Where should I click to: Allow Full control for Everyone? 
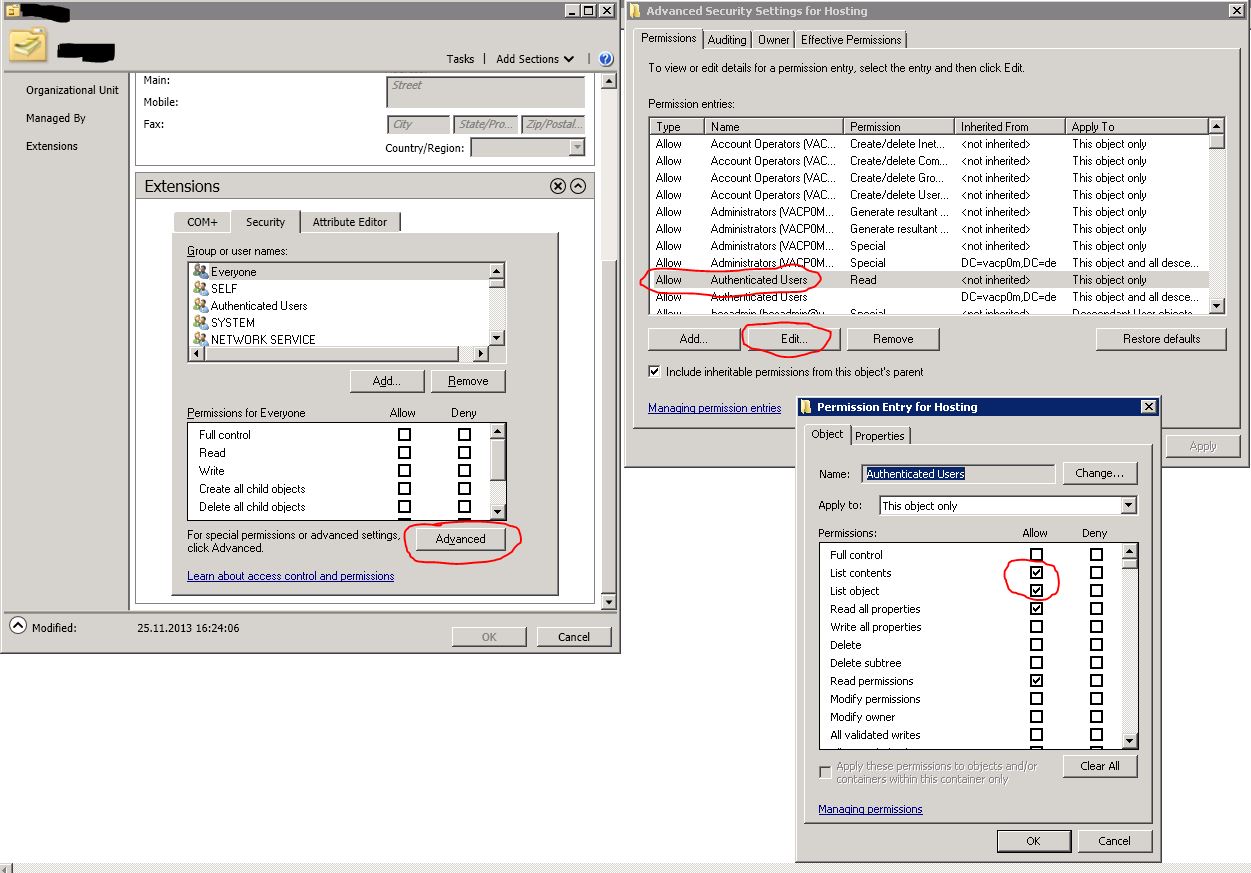(404, 434)
